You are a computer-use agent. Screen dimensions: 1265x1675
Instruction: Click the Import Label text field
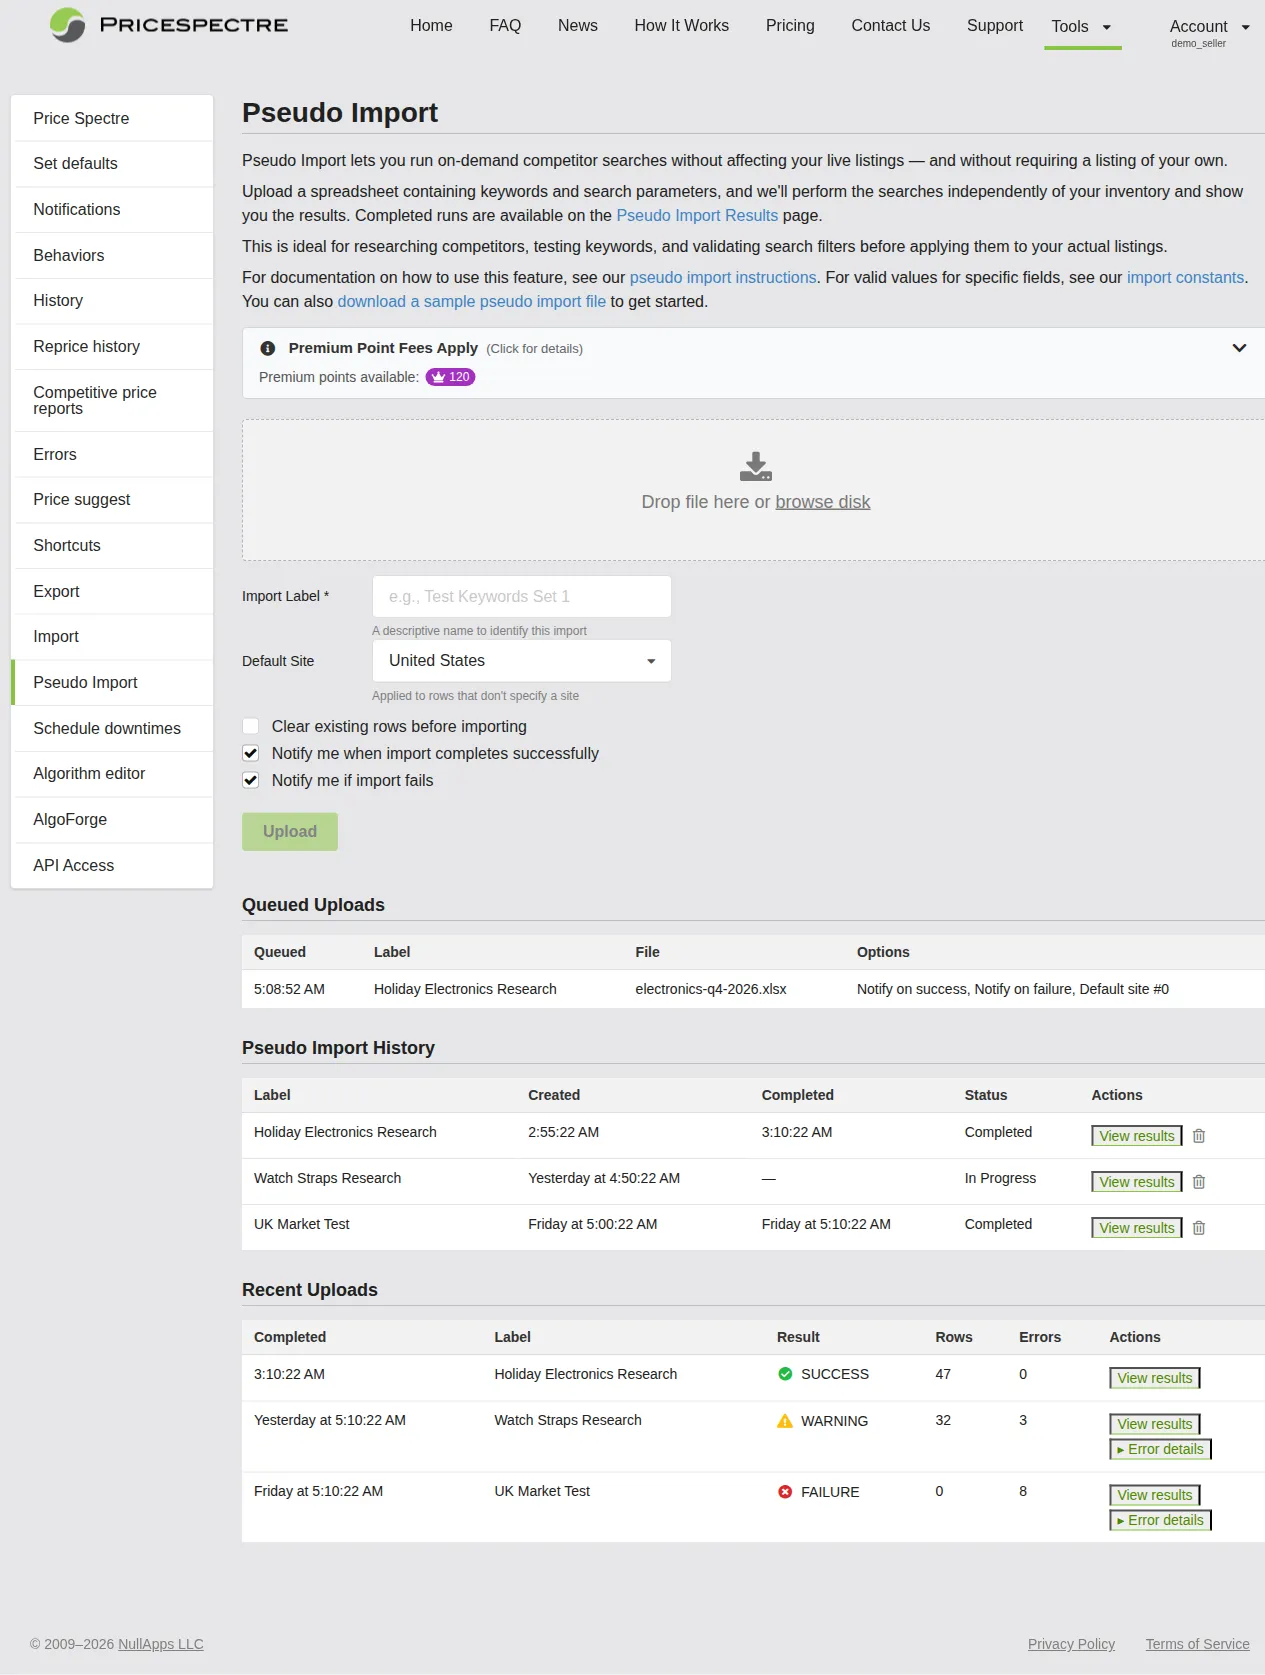(x=521, y=597)
